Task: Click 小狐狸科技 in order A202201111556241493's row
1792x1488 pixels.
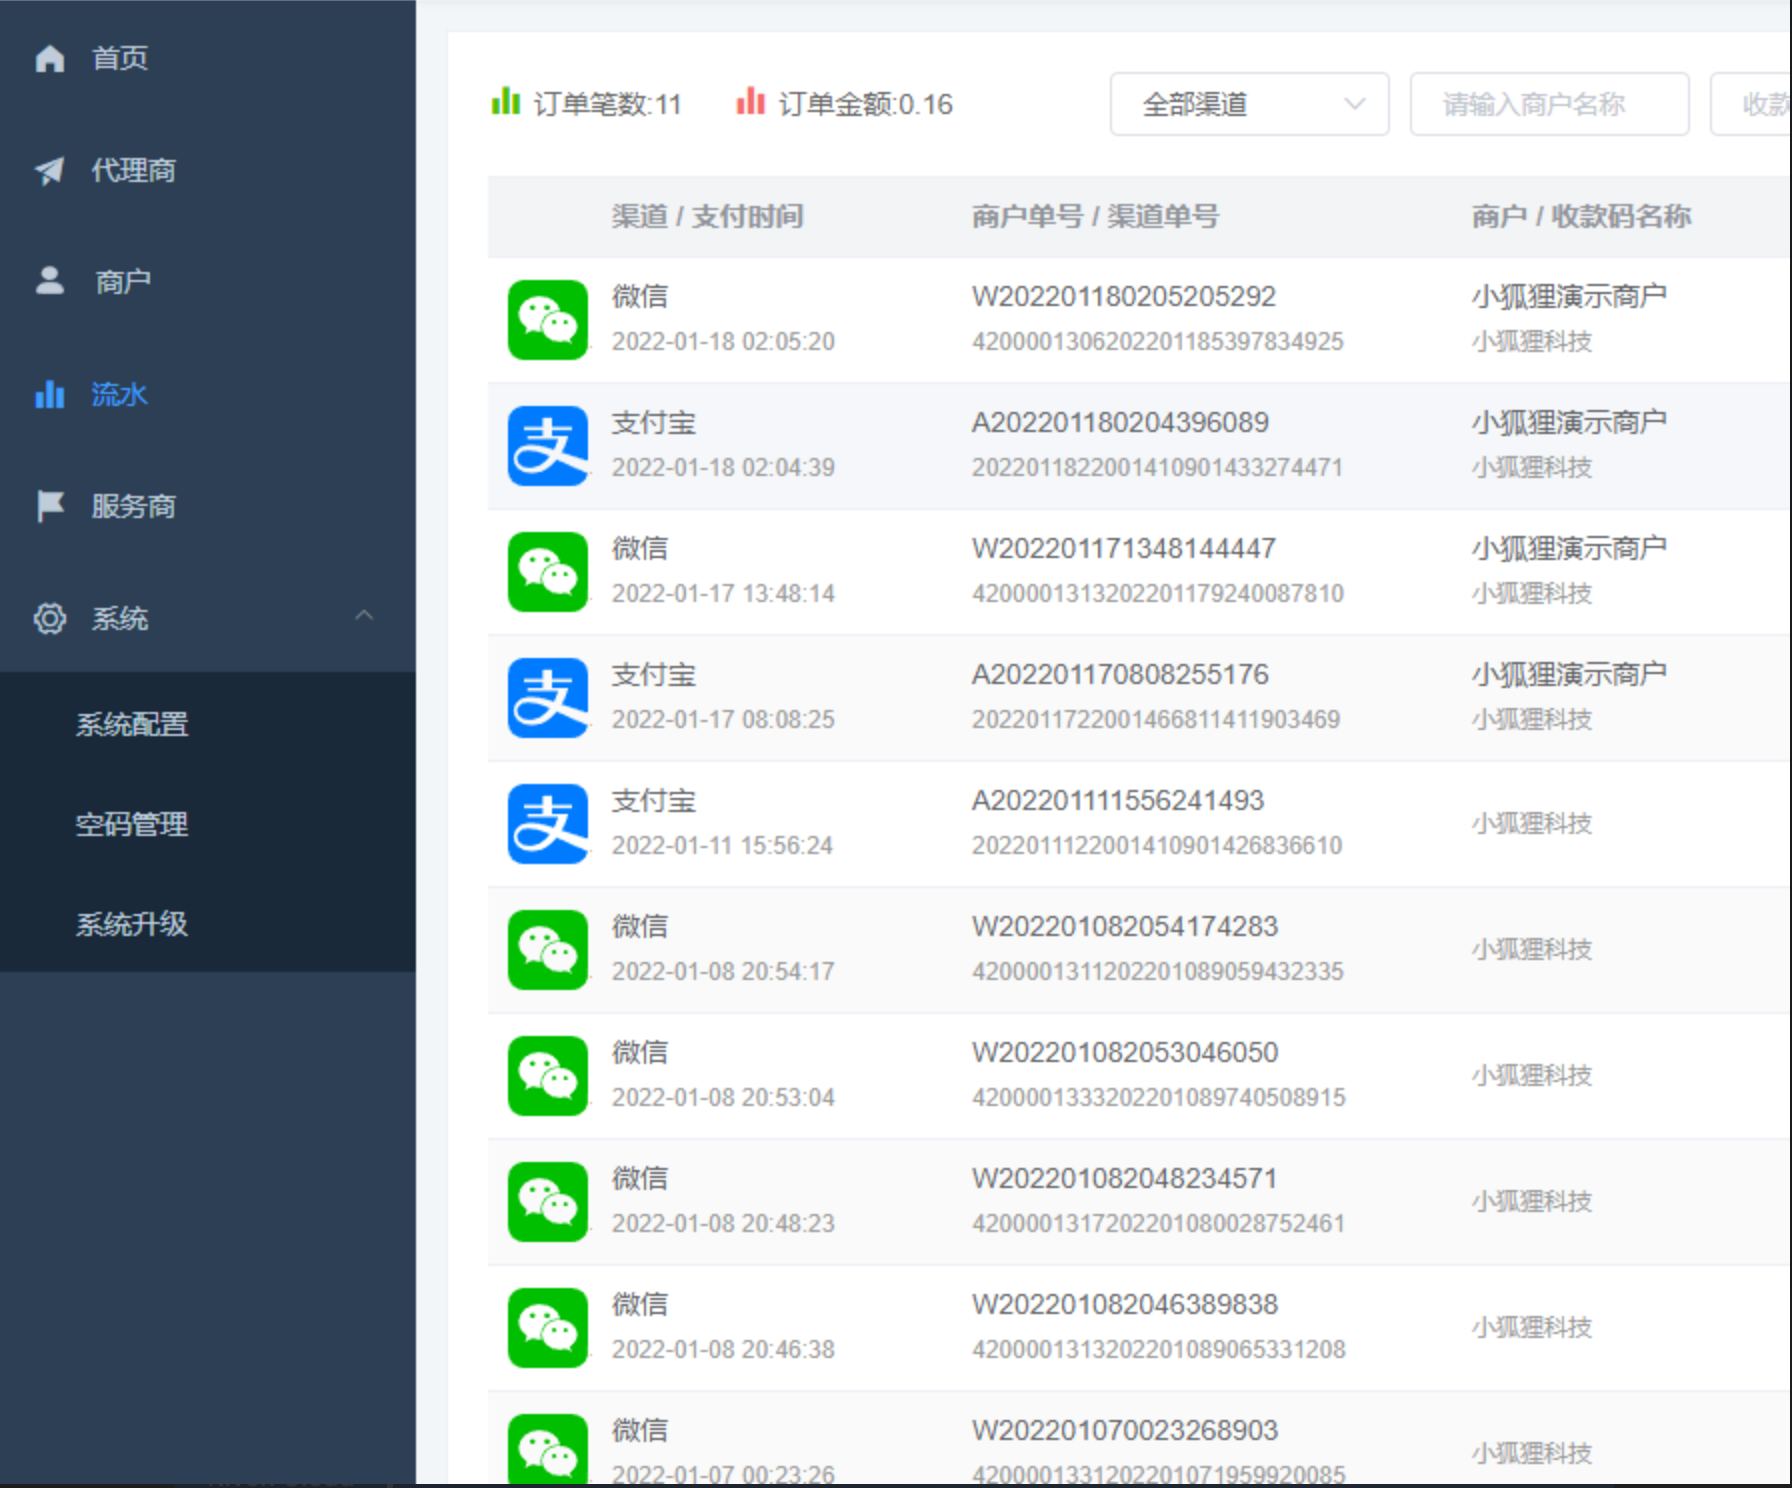Action: [x=1532, y=823]
